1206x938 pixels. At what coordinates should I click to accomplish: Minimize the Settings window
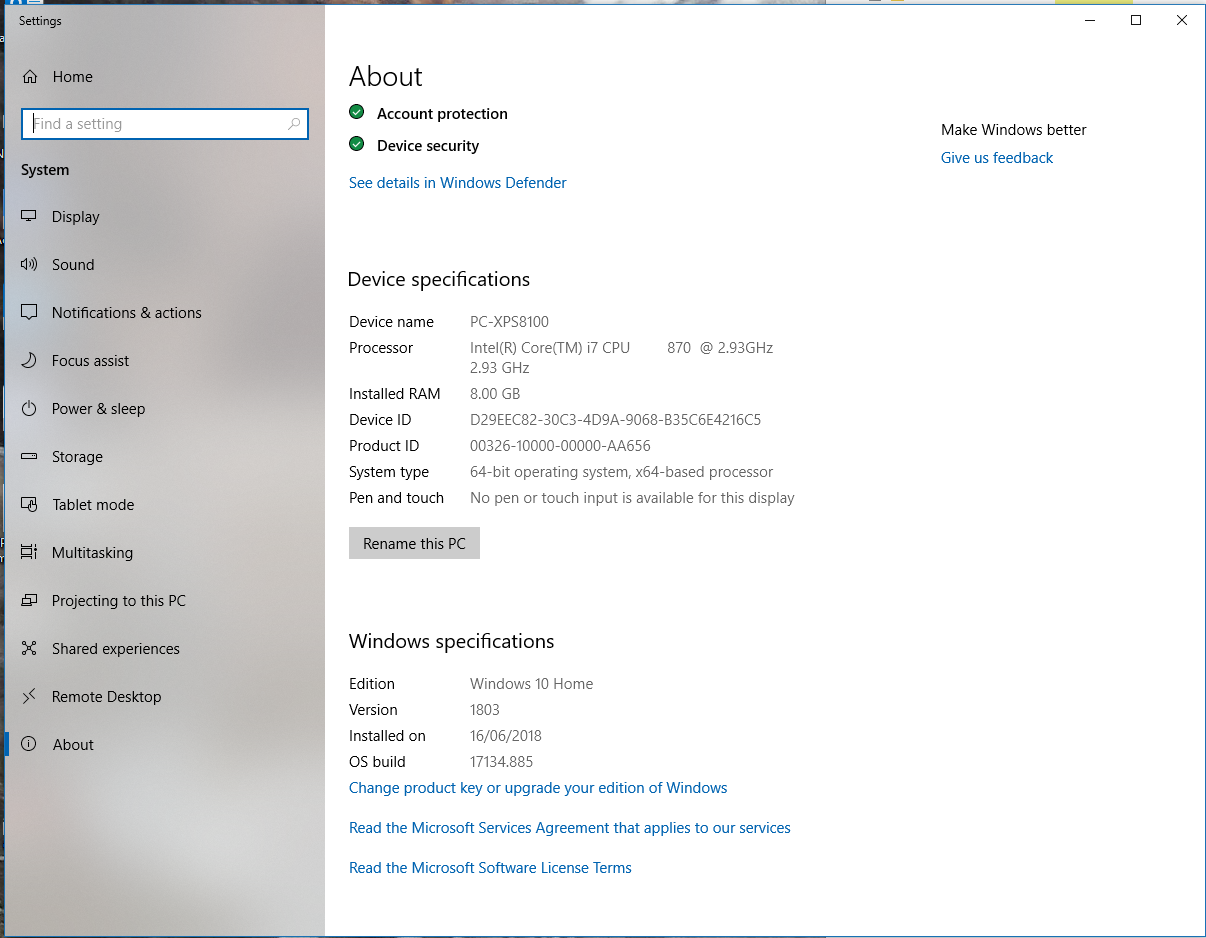1090,20
